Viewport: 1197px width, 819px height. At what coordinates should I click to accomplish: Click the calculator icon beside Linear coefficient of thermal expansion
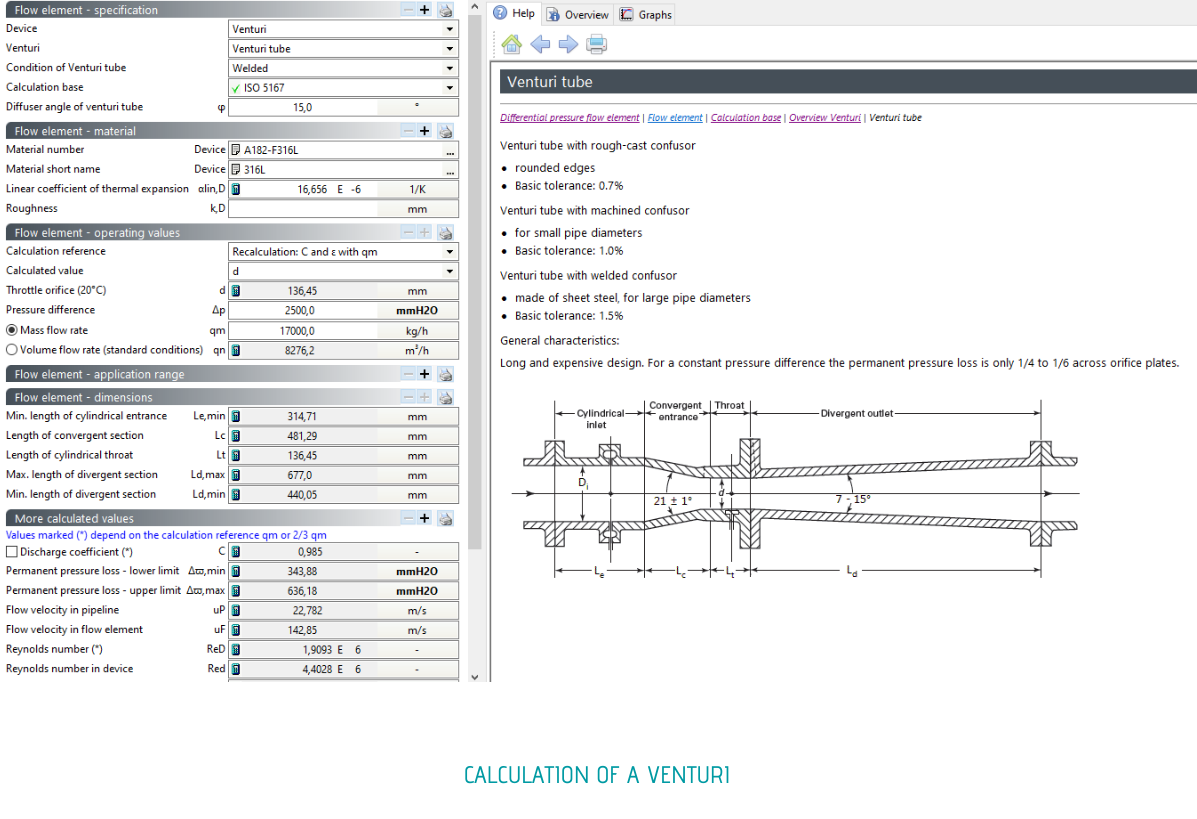236,189
